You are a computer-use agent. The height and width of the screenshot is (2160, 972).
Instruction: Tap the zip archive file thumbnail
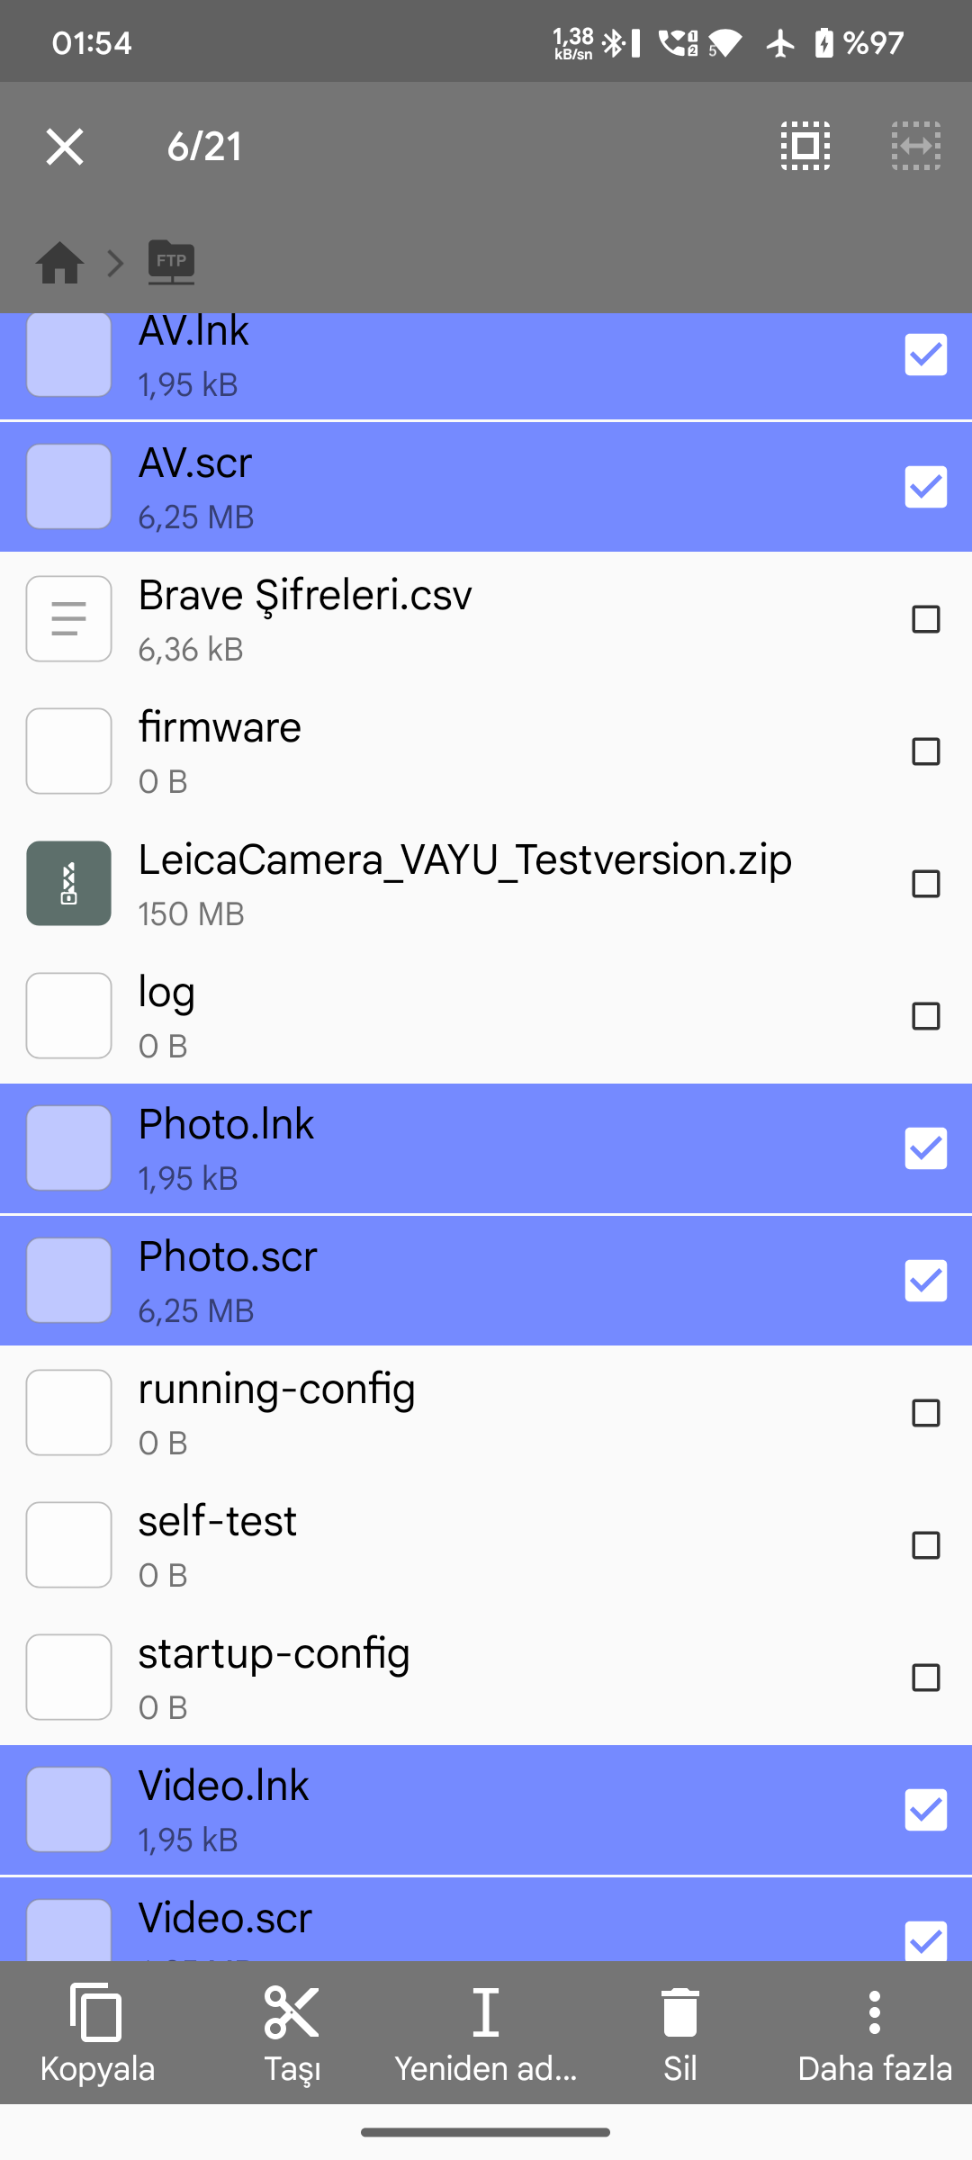click(x=69, y=883)
